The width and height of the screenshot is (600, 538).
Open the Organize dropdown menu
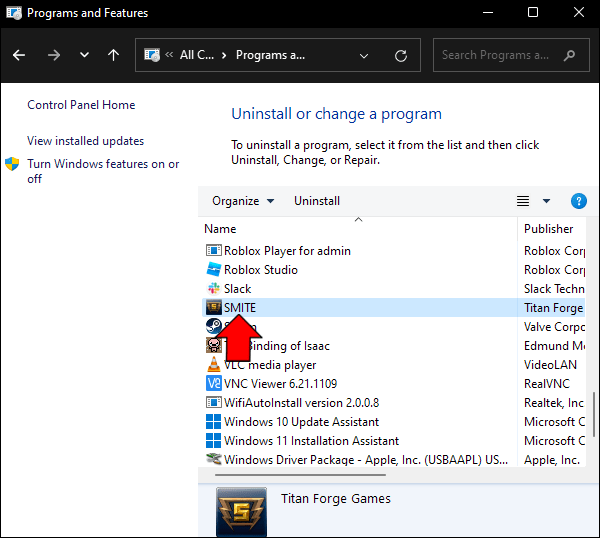(x=243, y=201)
